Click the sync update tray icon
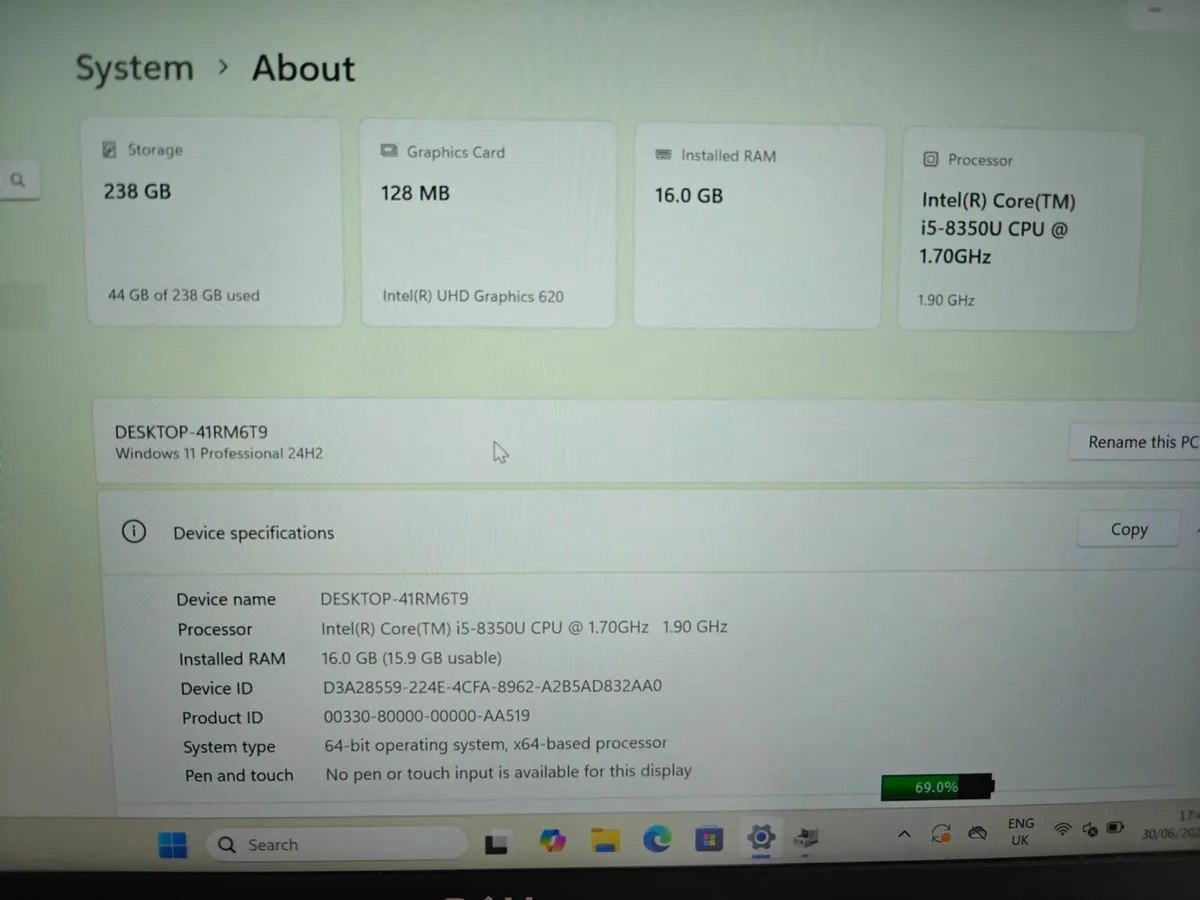Image resolution: width=1200 pixels, height=900 pixels. pos(940,832)
